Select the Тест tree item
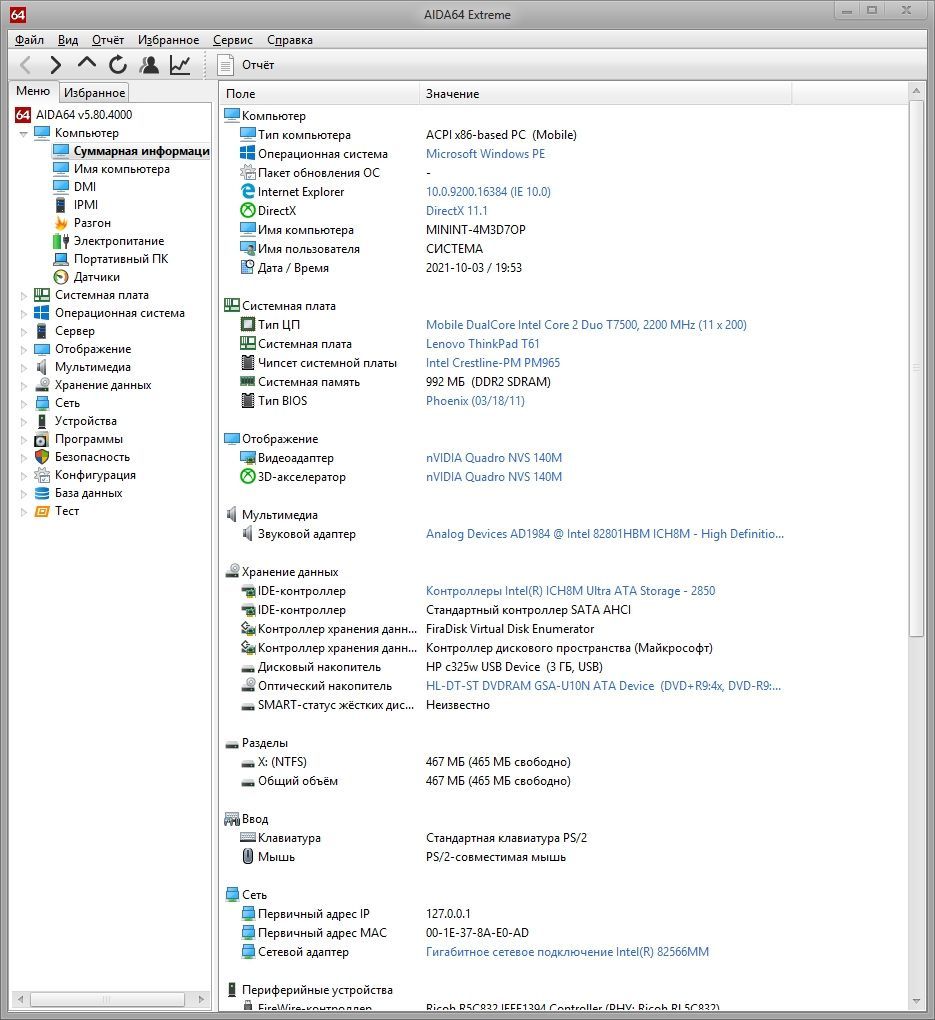This screenshot has width=935, height=1020. 67,511
